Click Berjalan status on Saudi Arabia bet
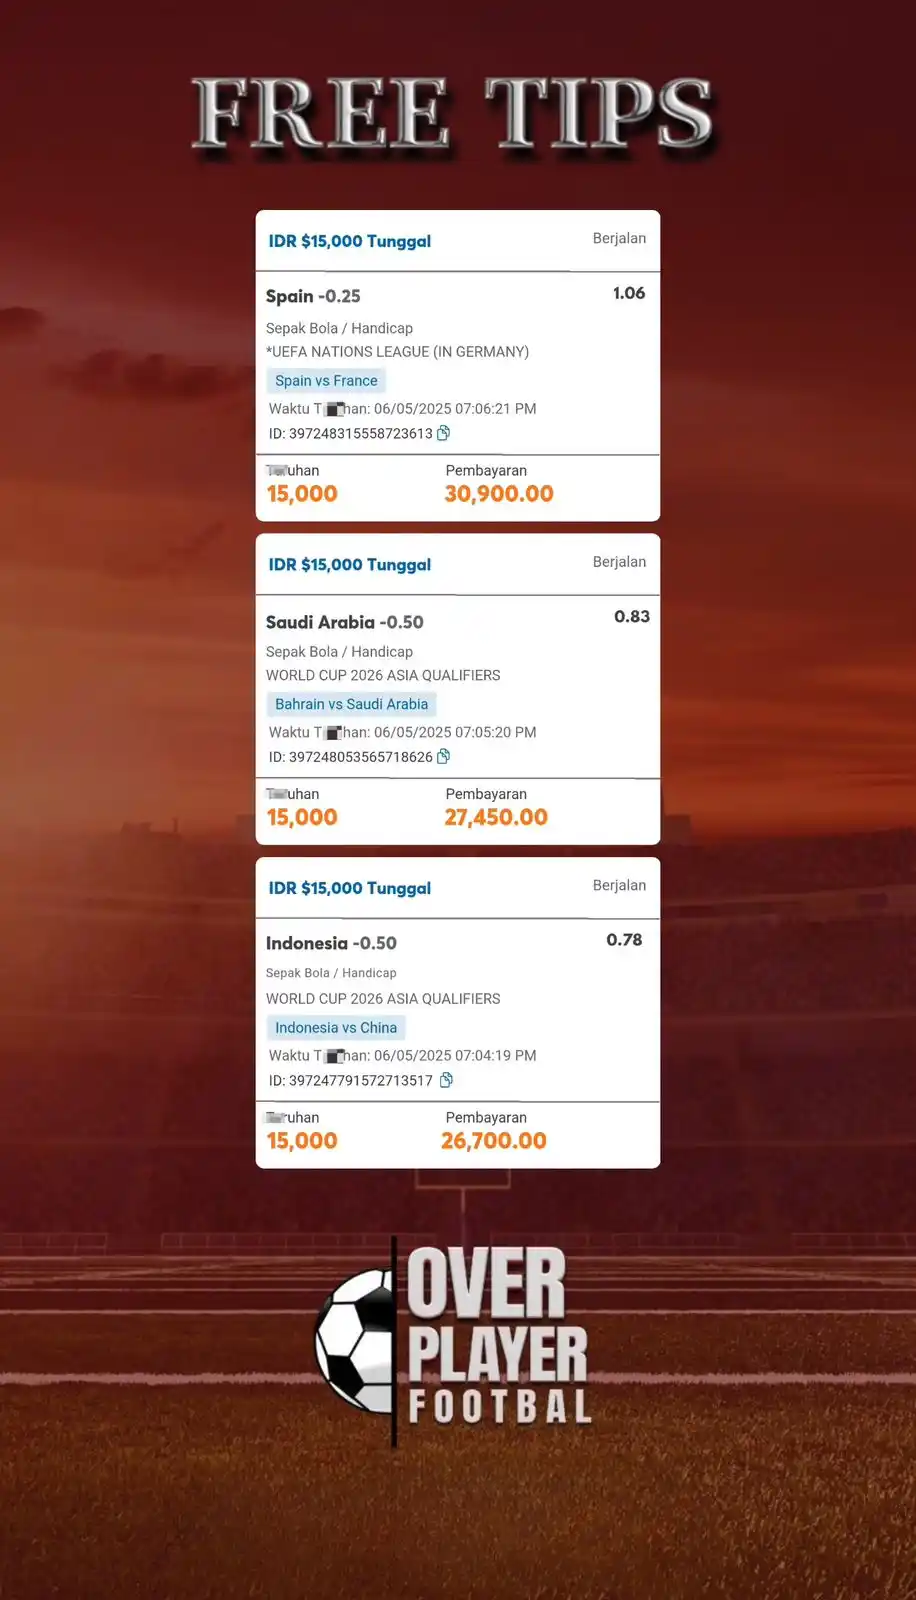Viewport: 916px width, 1600px height. [619, 562]
